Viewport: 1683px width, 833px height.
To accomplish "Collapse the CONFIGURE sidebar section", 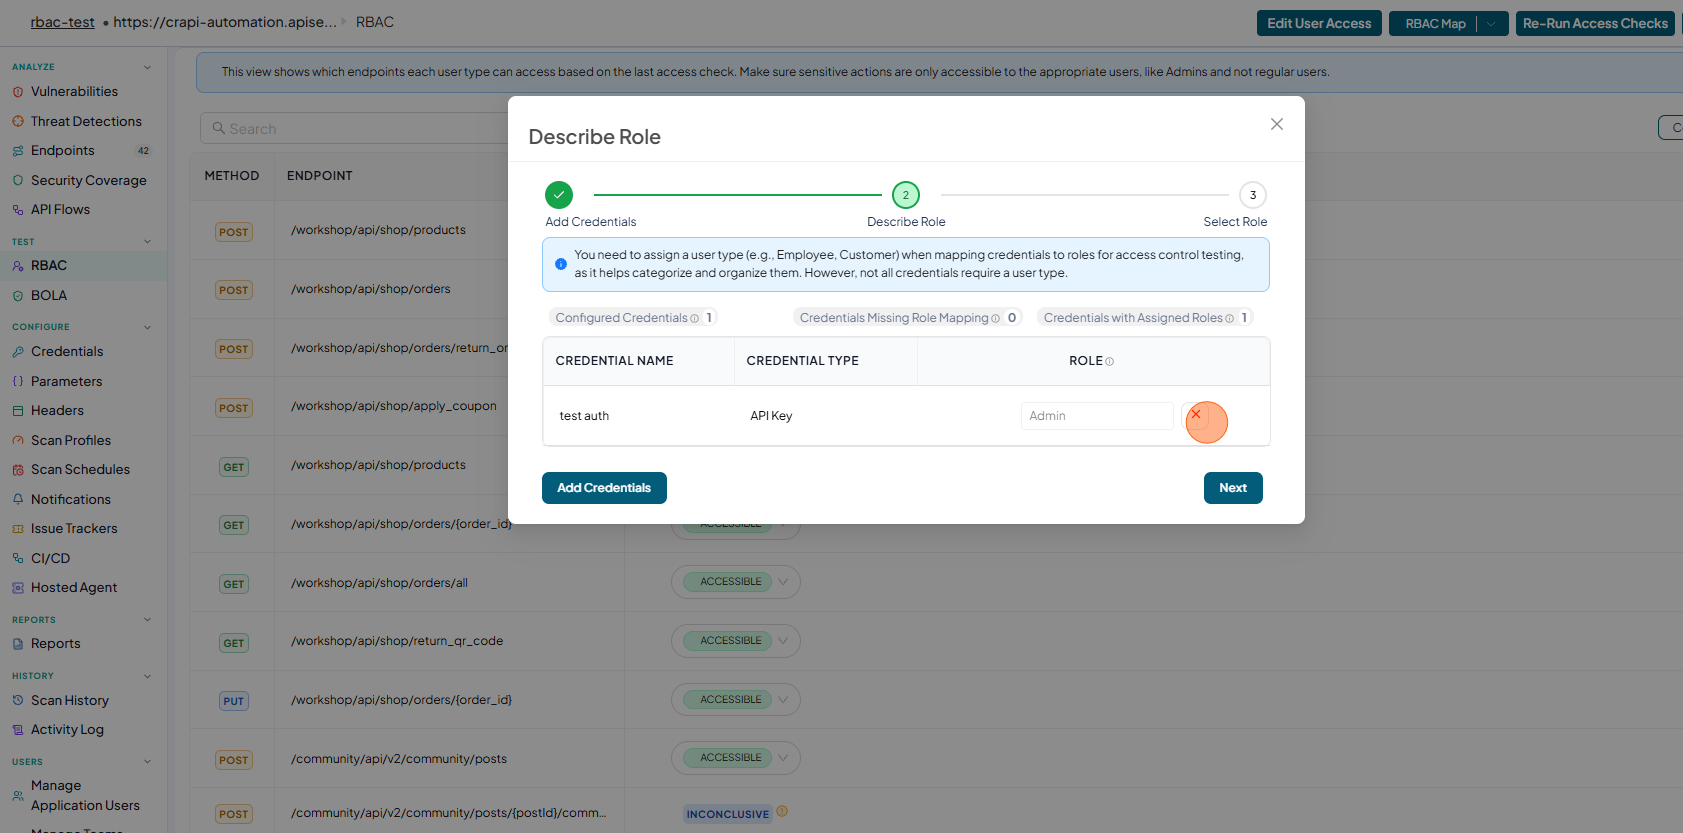I will (x=148, y=327).
